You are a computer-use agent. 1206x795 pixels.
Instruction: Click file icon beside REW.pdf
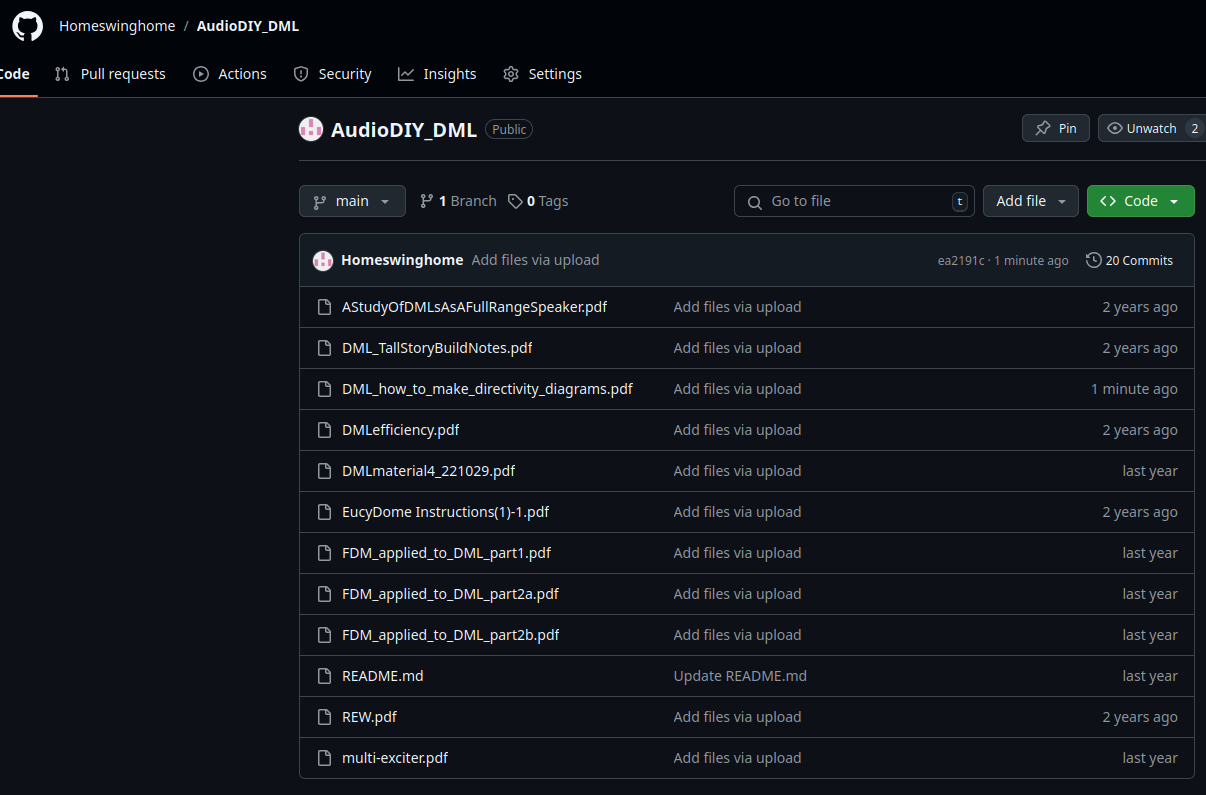click(324, 717)
